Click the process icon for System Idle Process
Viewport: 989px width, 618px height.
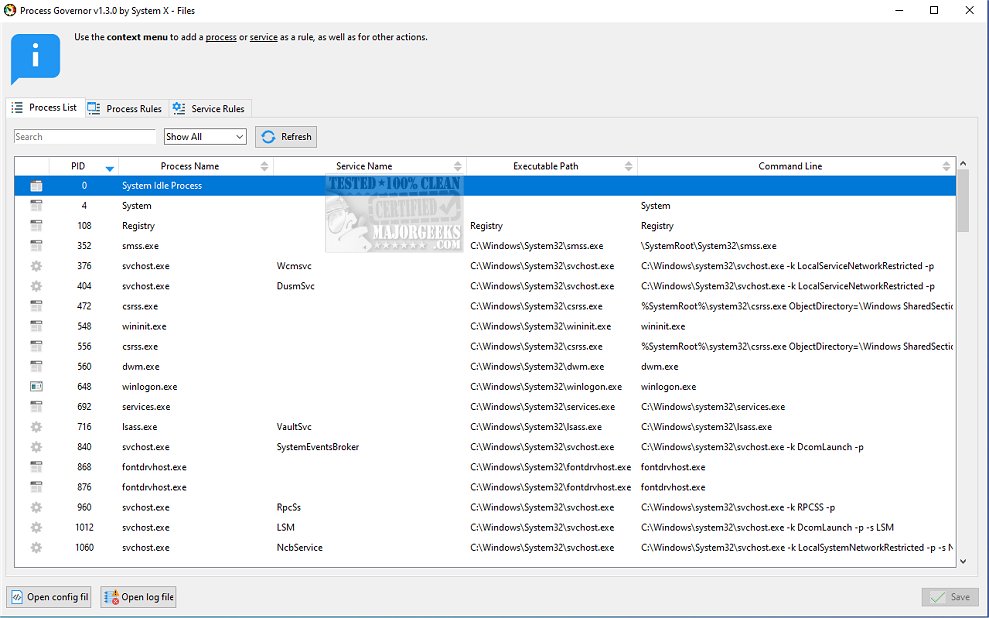tap(36, 185)
